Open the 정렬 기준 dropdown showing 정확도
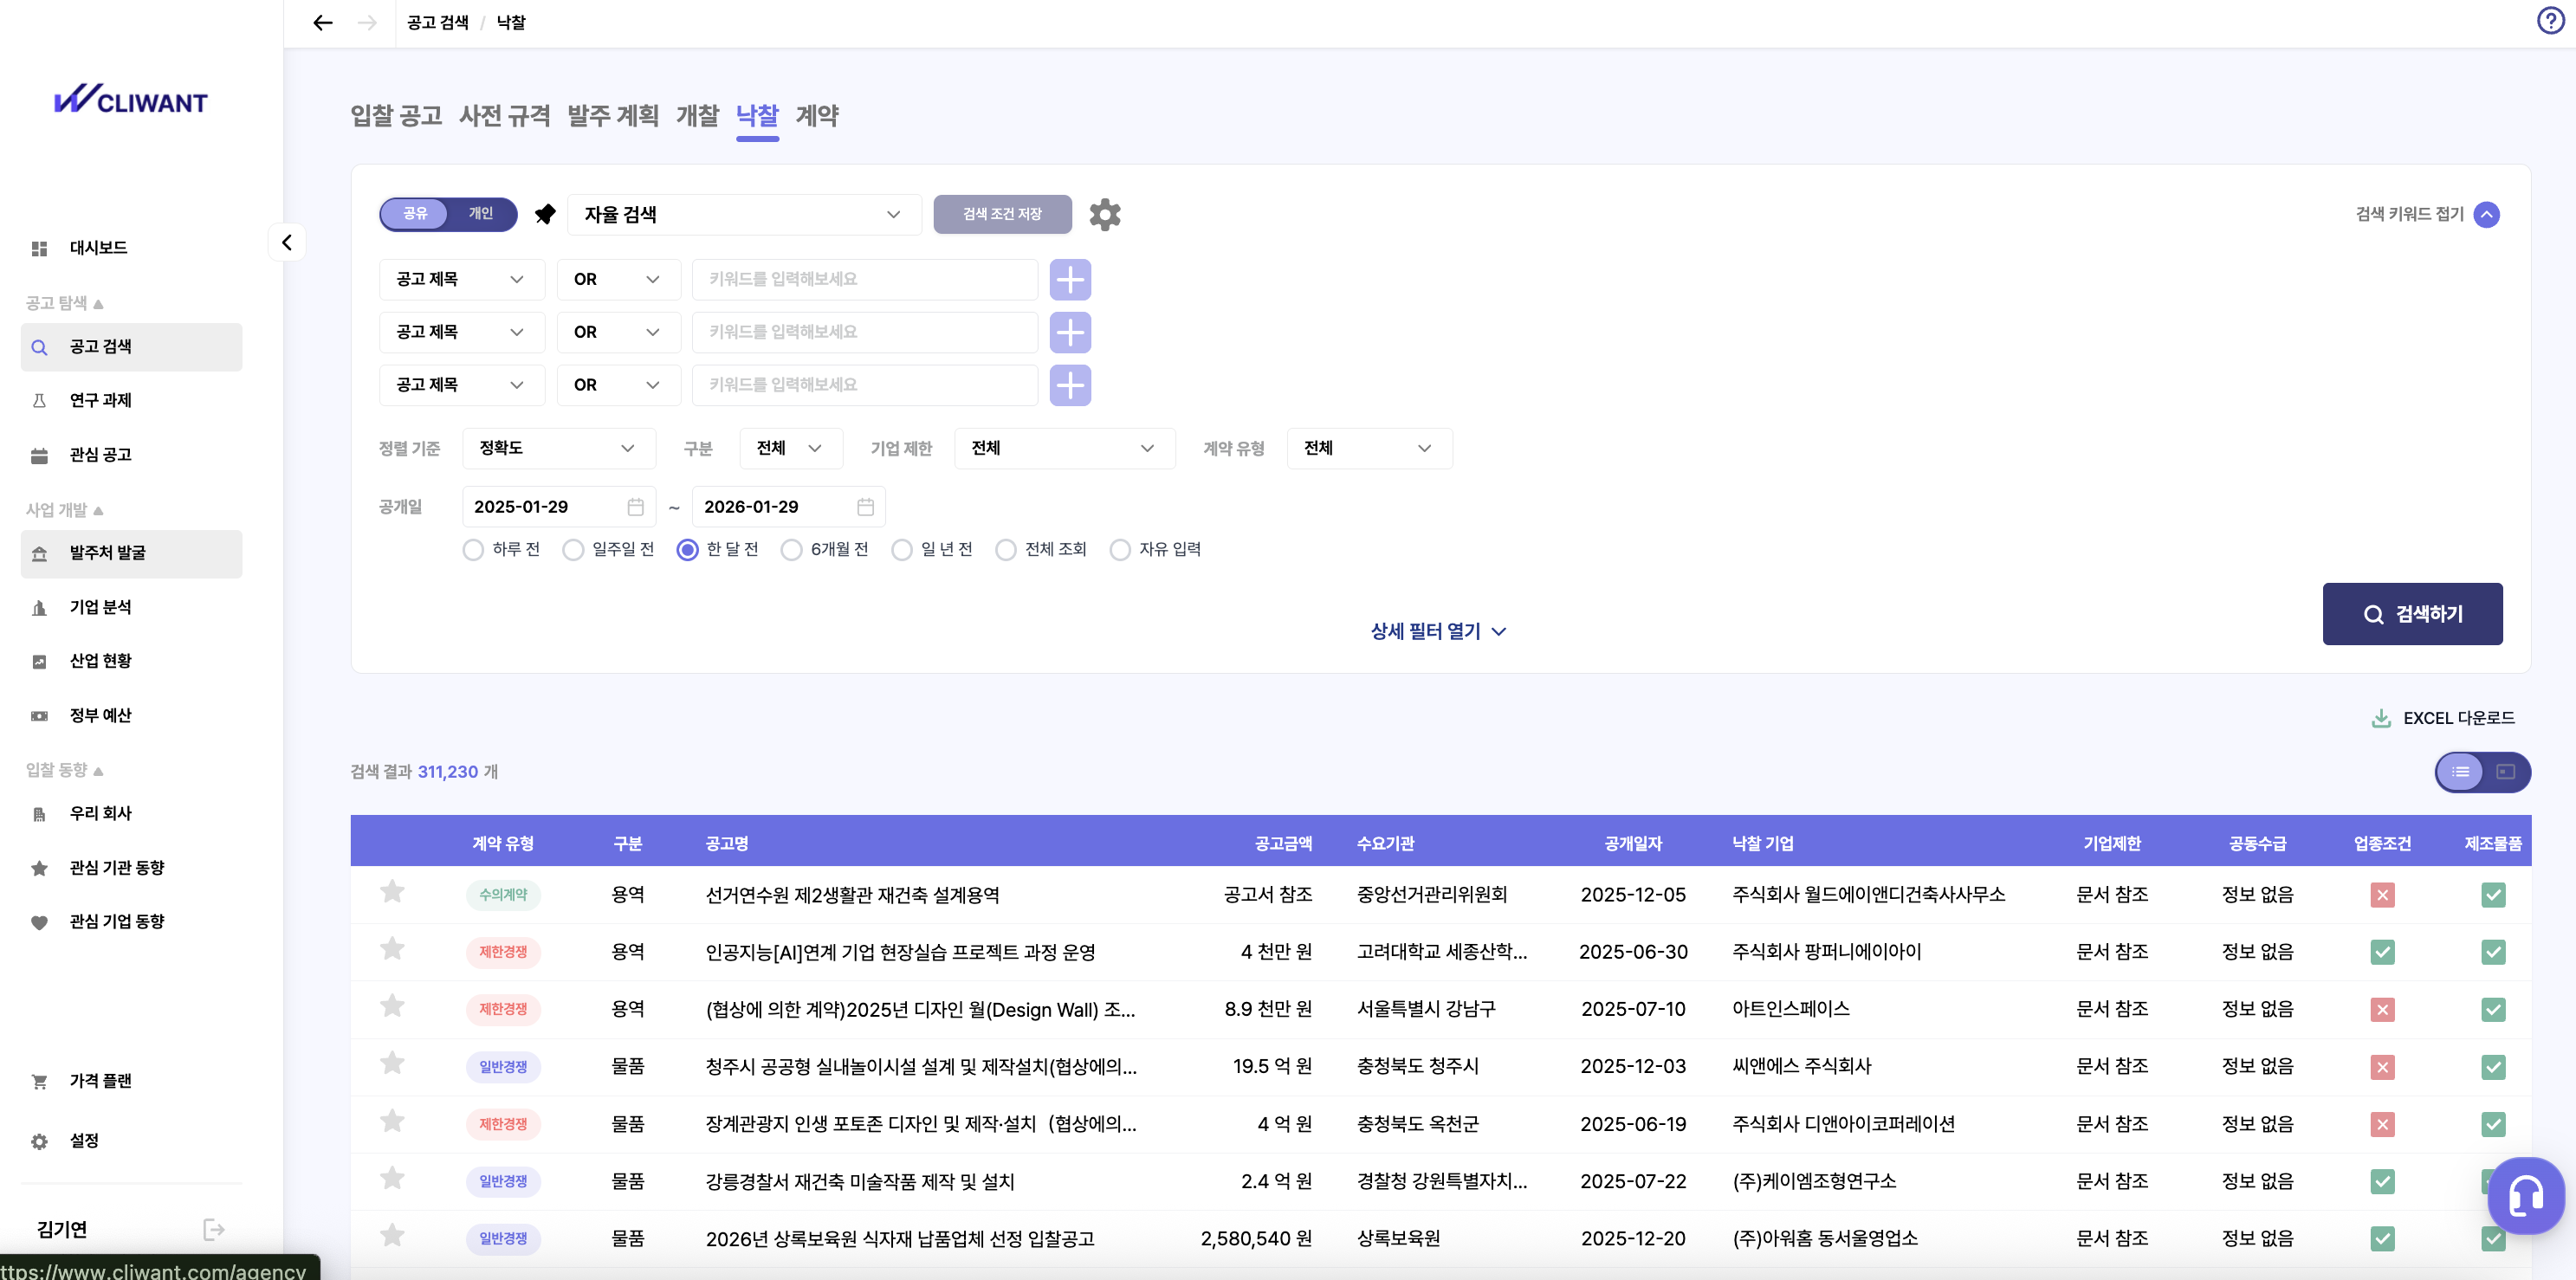 [x=558, y=448]
